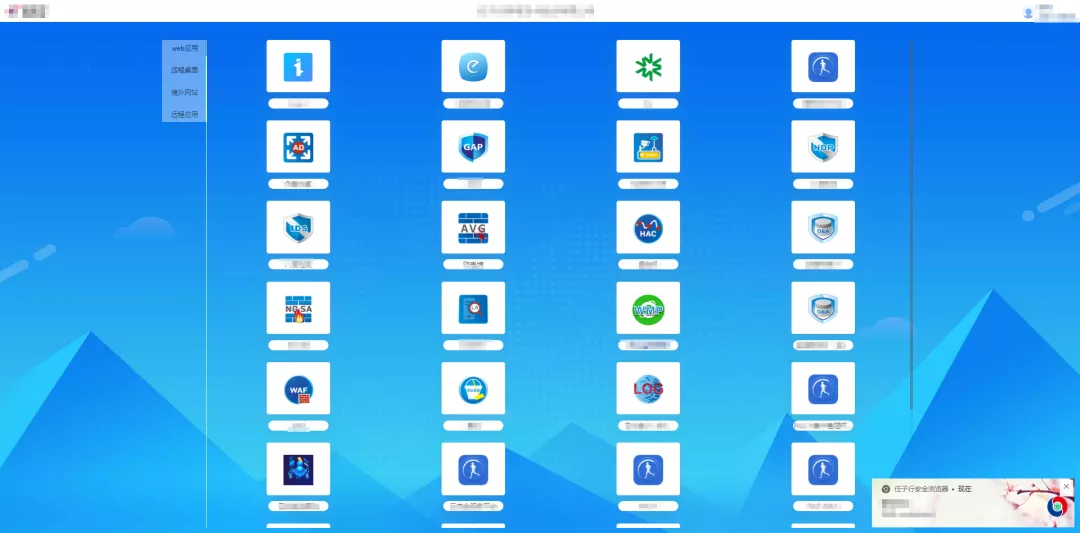Open the AD application icon

tap(298, 147)
